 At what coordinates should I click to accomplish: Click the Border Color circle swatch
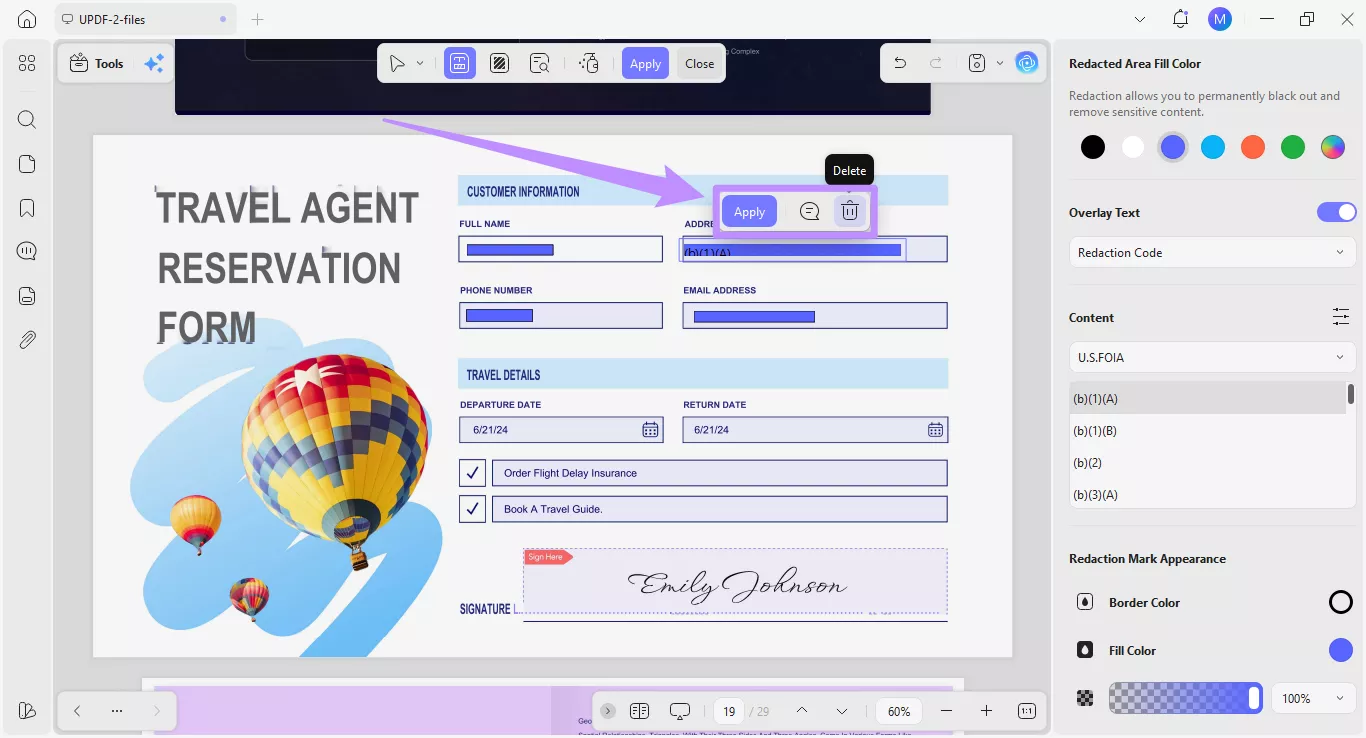[1341, 602]
